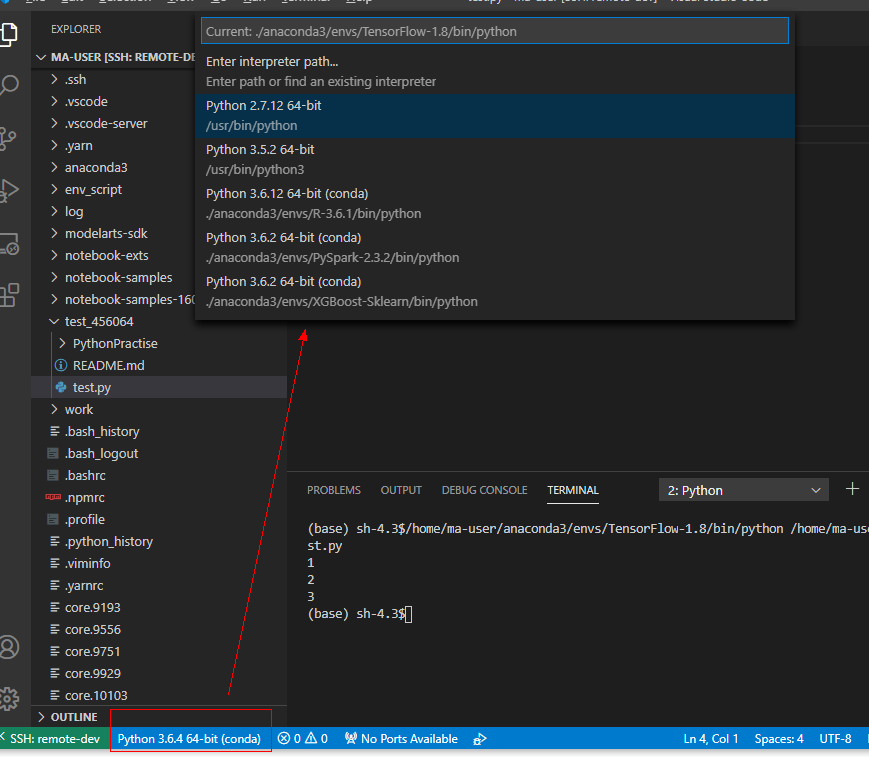Switch to the DEBUG CONSOLE tab
The height and width of the screenshot is (757, 869).
(484, 490)
